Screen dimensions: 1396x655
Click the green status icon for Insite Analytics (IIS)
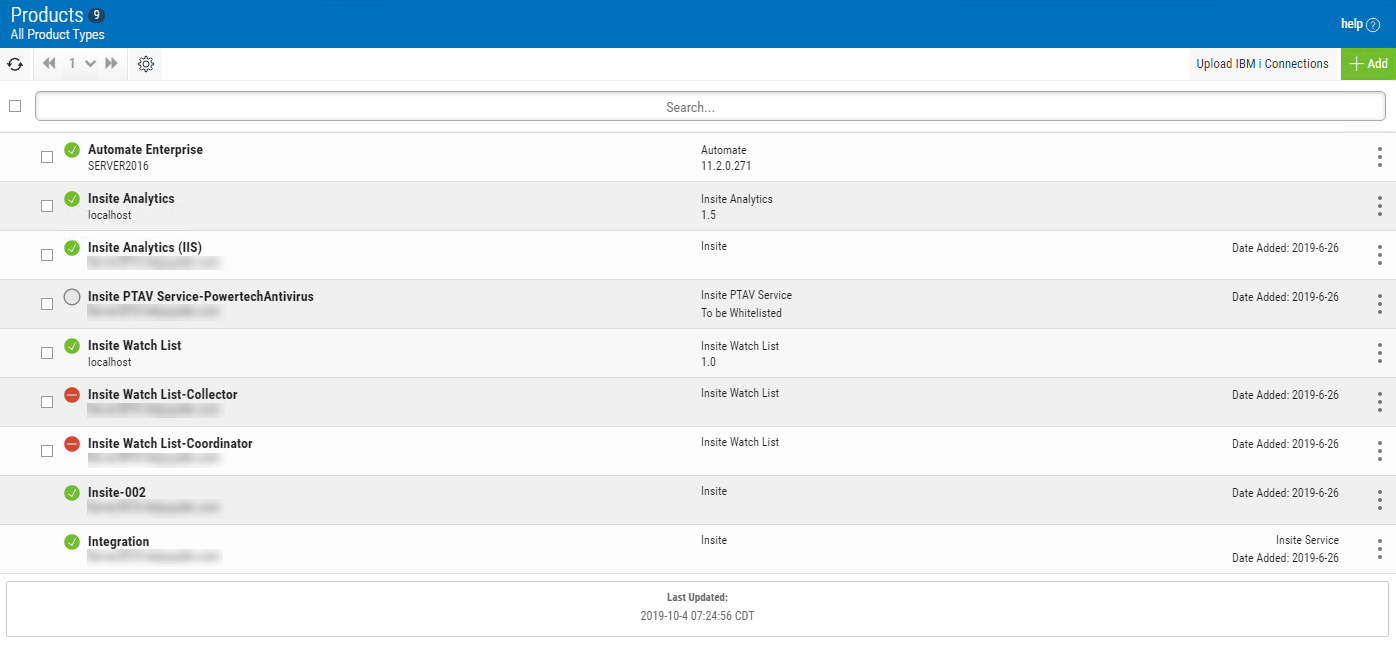[x=72, y=248]
